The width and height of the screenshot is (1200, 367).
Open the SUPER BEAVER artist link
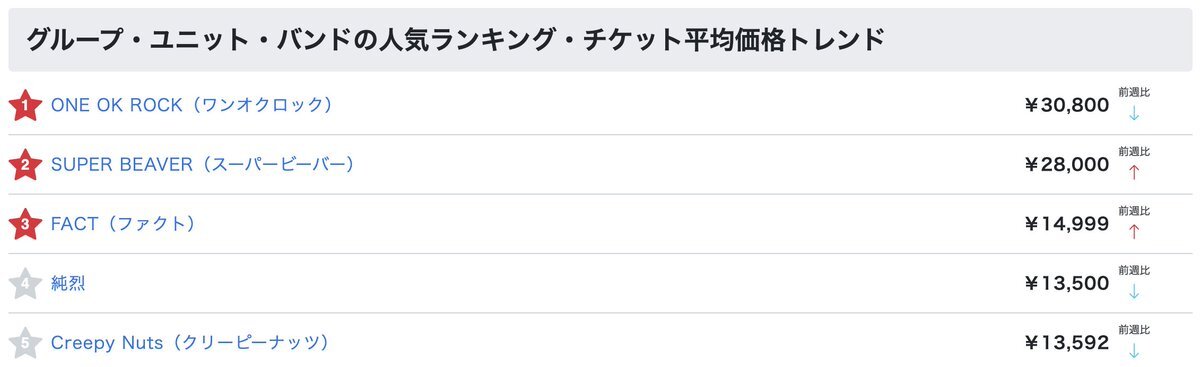(x=203, y=164)
